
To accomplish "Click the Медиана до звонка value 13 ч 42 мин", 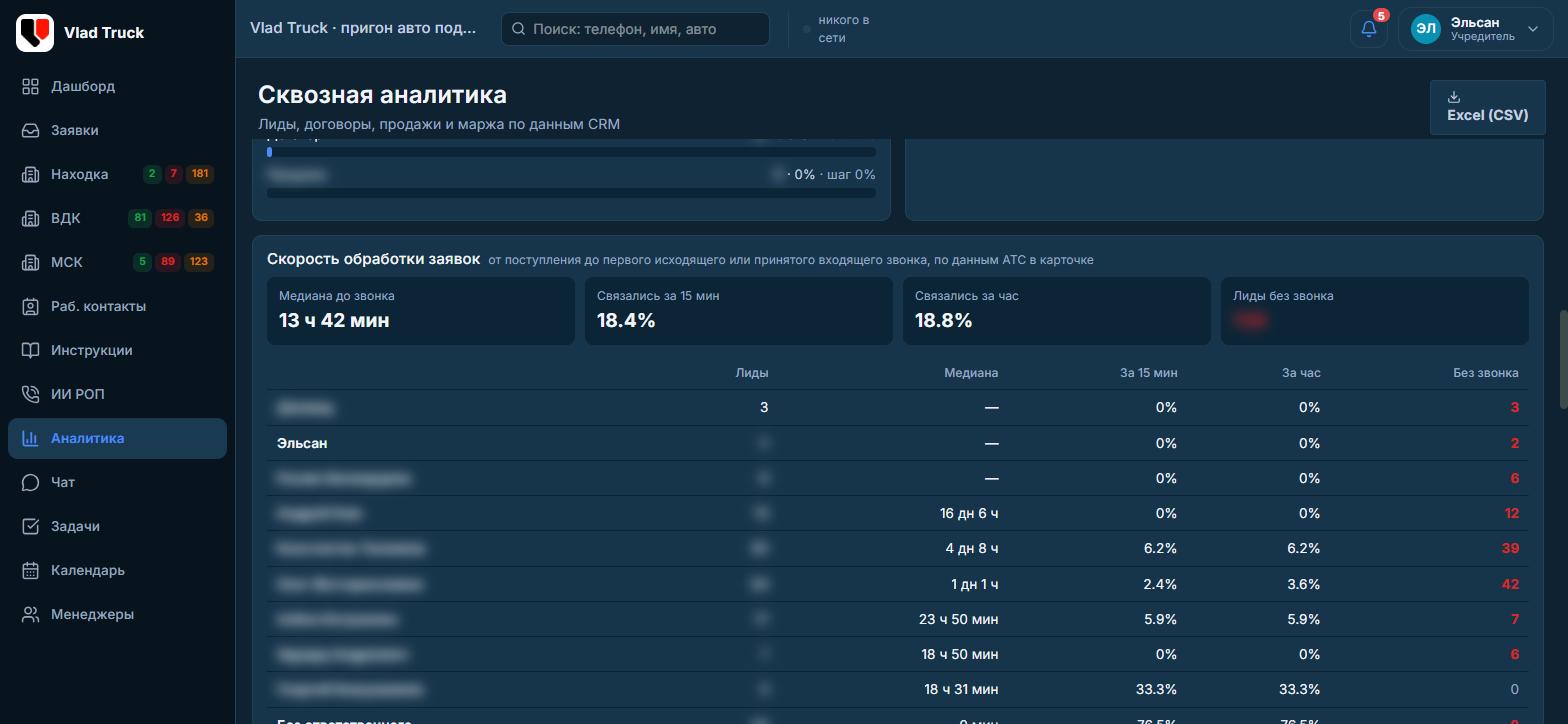I will [x=334, y=321].
